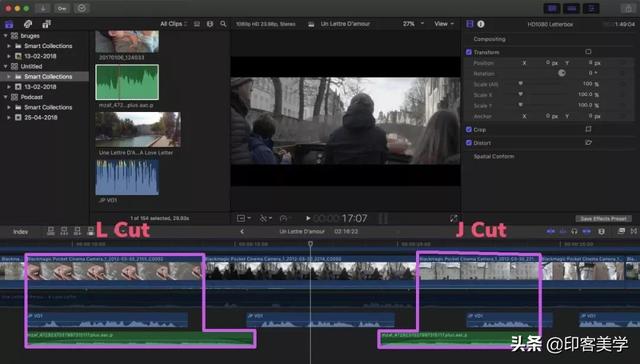Uncheck the Distort checkbox
This screenshot has height=364, width=640.
(x=469, y=143)
